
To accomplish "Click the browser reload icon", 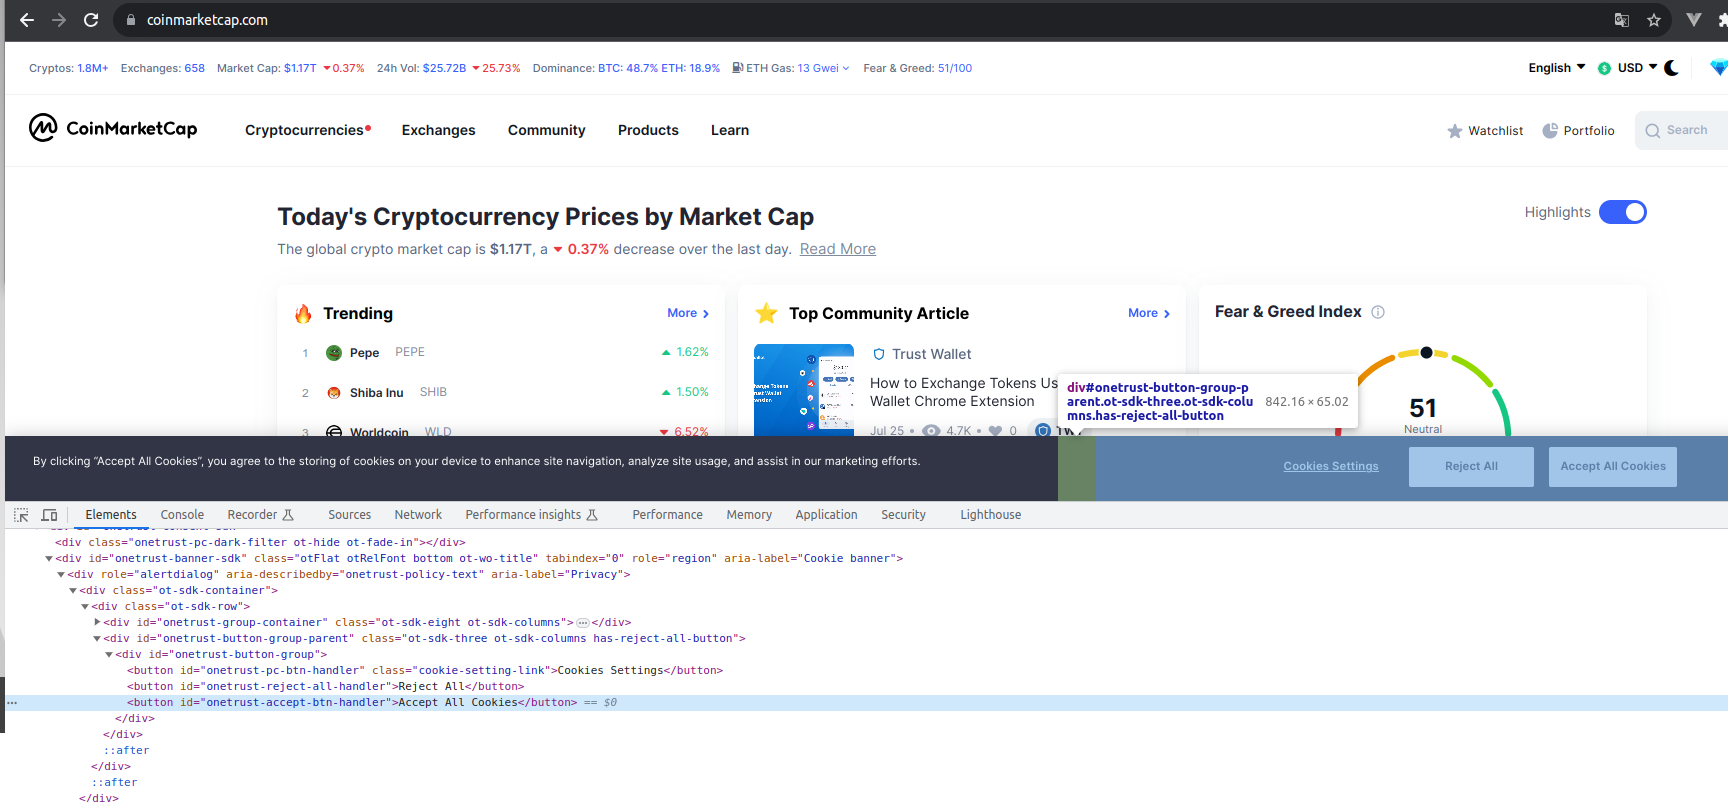I will point(91,20).
